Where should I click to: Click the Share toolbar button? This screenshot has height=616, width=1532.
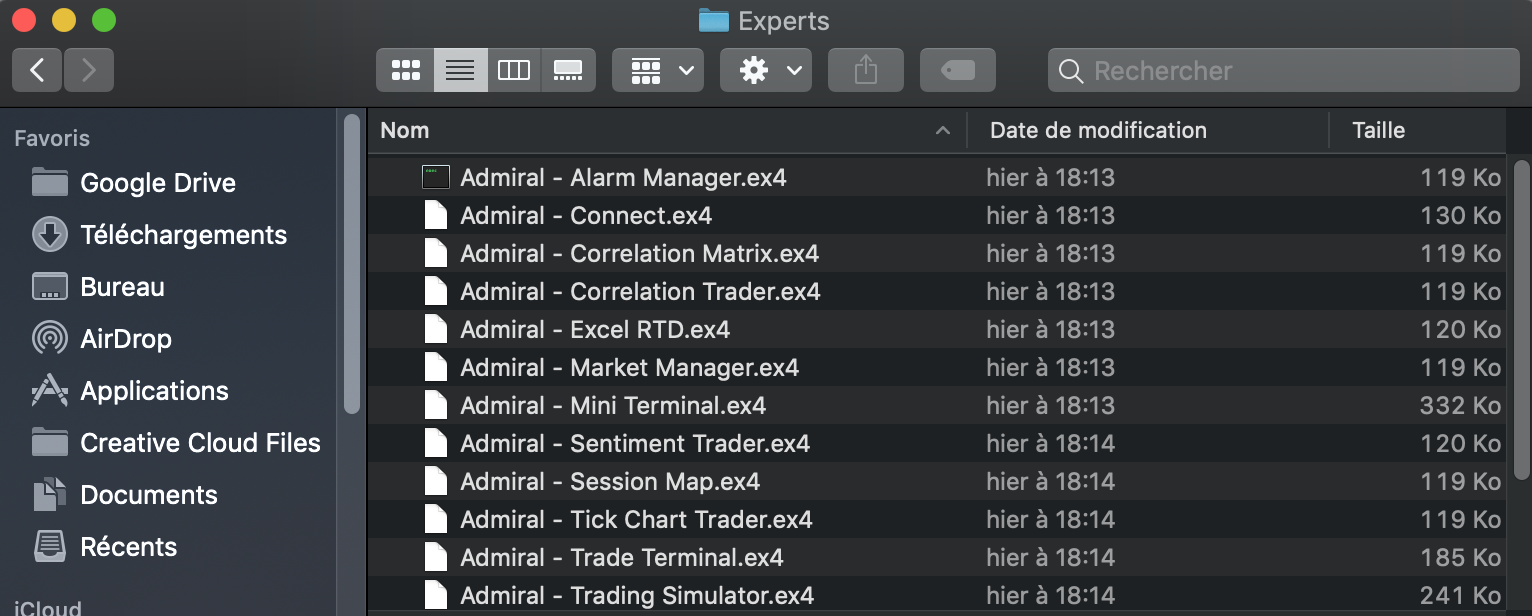coord(866,70)
